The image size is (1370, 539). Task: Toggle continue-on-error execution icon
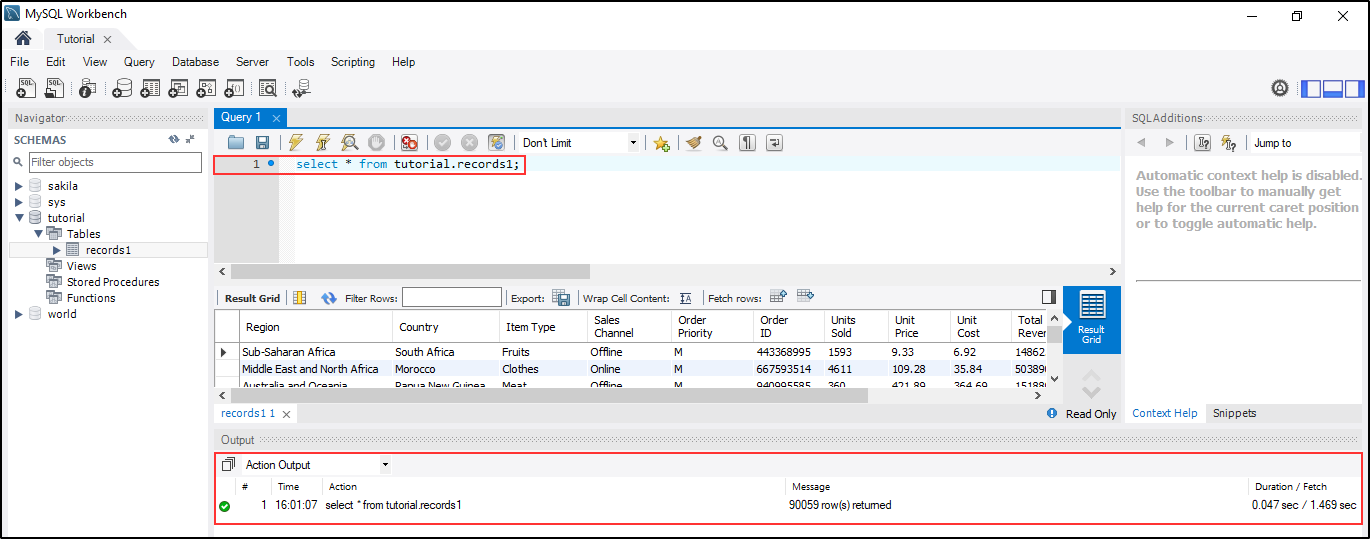409,143
